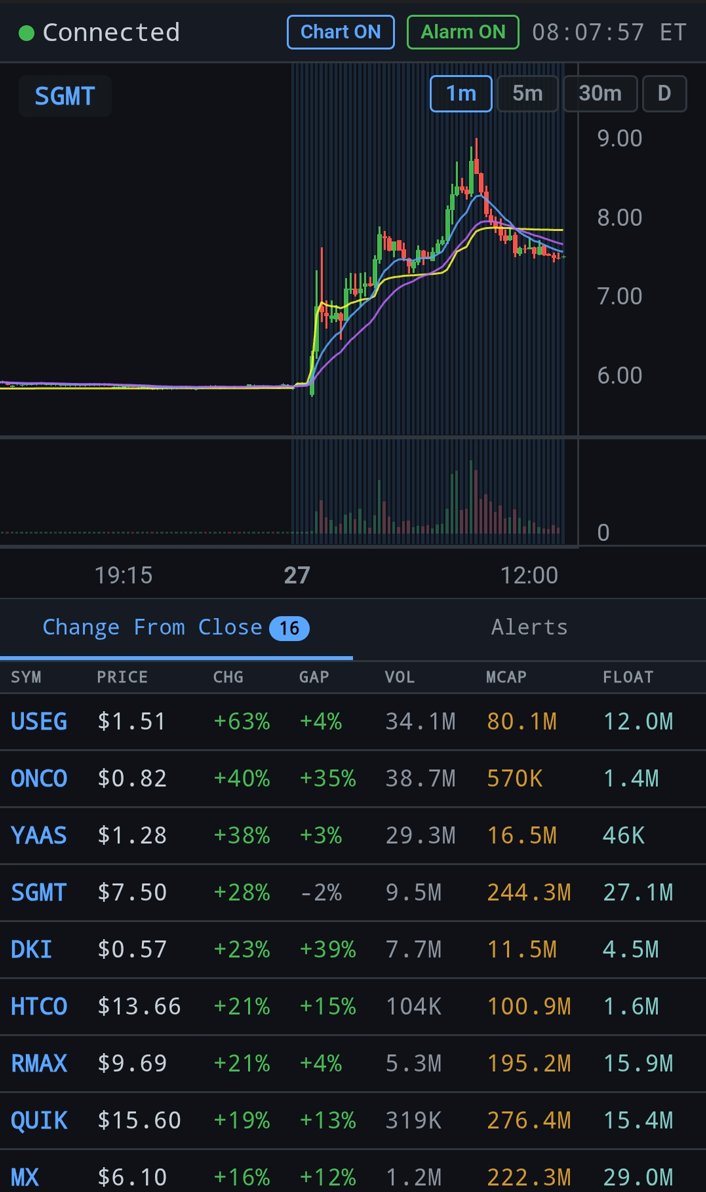Click USEG float 12.0M

(x=638, y=721)
